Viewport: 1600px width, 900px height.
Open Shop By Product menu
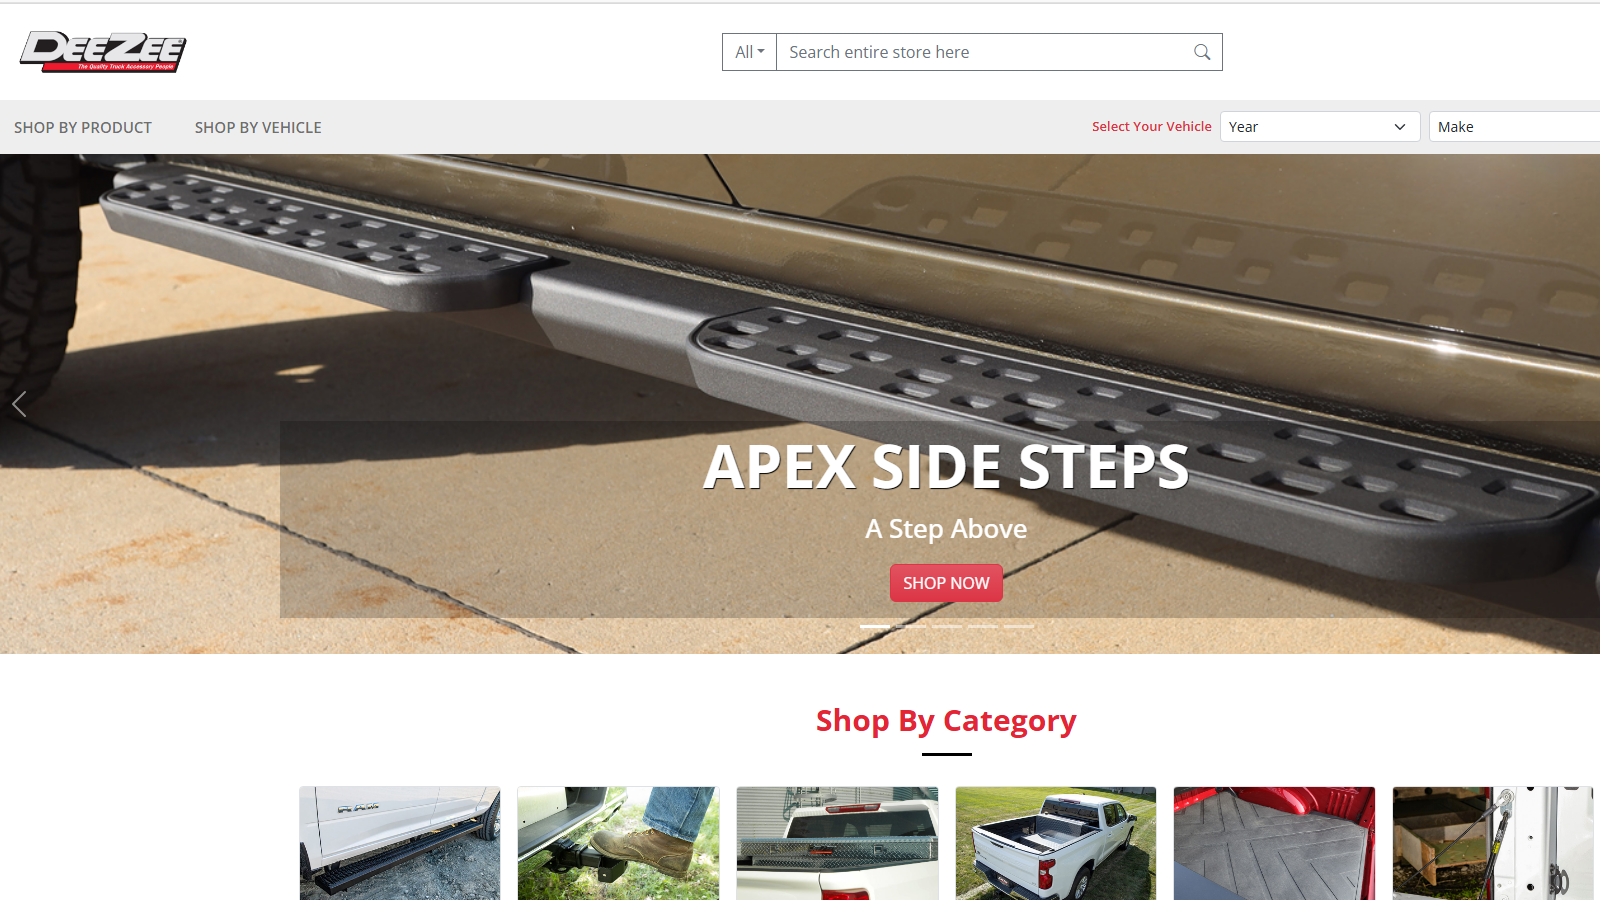(83, 127)
